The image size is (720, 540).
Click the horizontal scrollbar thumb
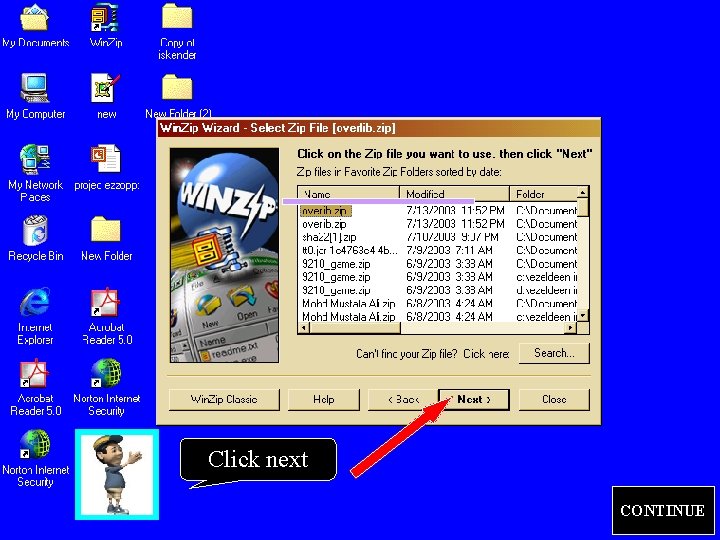pyautogui.click(x=355, y=327)
